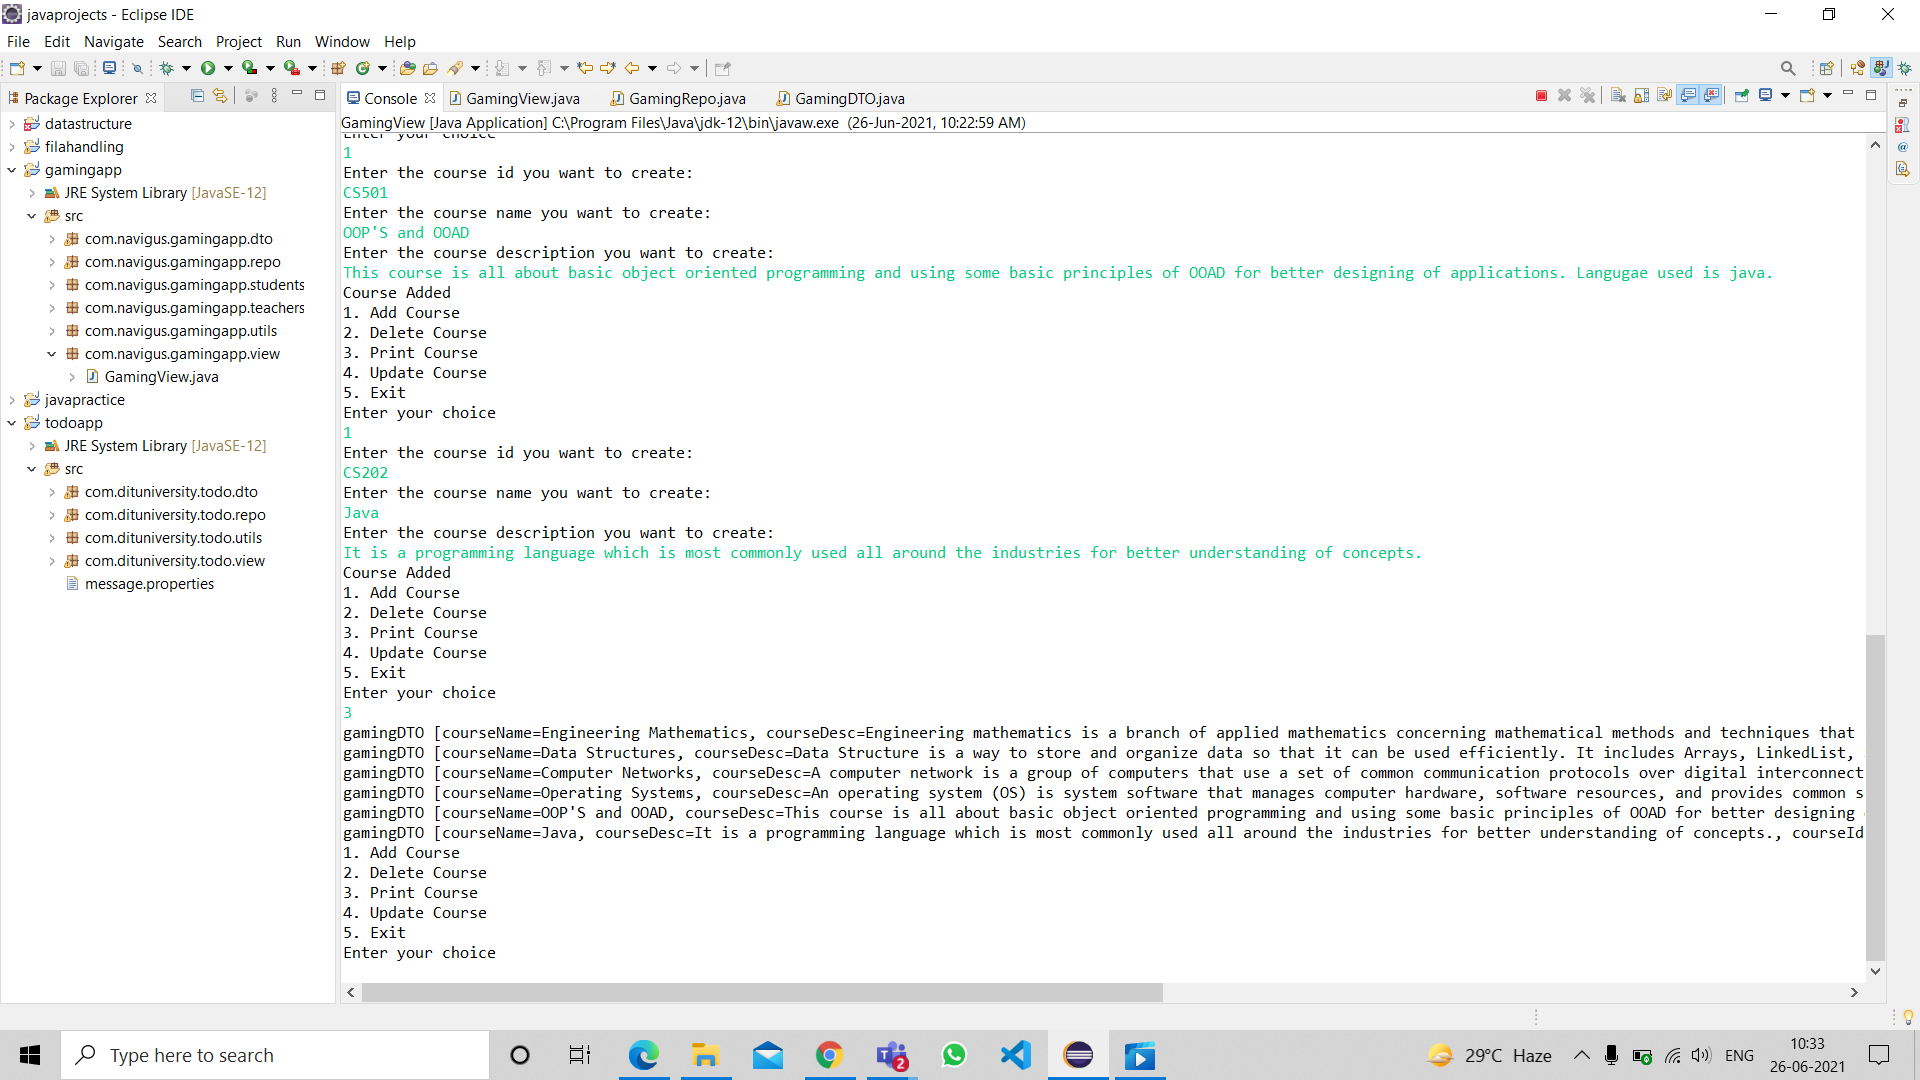Open the Navigate menu
Image resolution: width=1920 pixels, height=1080 pixels.
(113, 41)
